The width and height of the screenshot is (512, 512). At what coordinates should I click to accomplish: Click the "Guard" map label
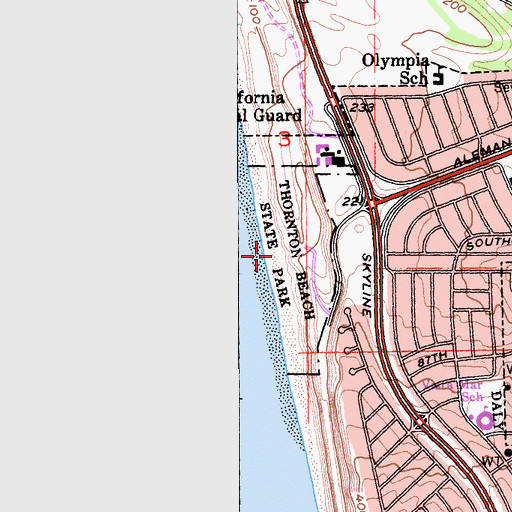277,115
